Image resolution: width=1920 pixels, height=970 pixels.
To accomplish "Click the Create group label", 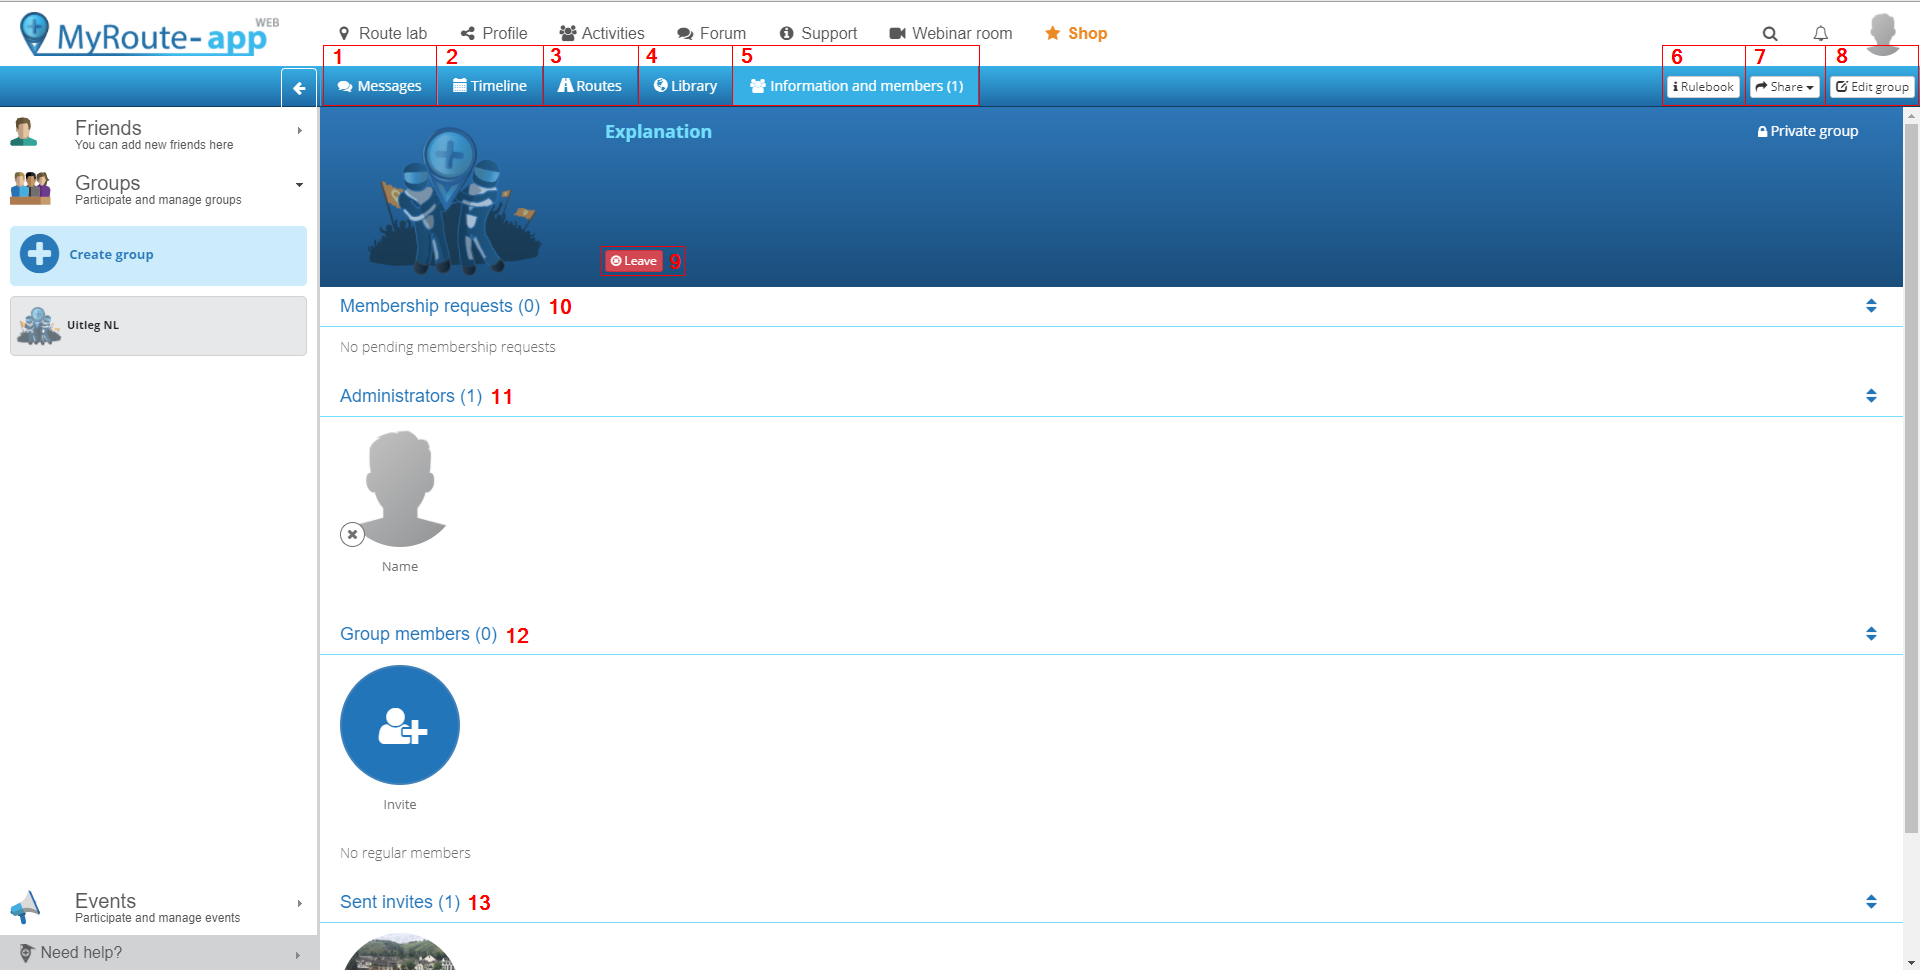I will point(111,254).
